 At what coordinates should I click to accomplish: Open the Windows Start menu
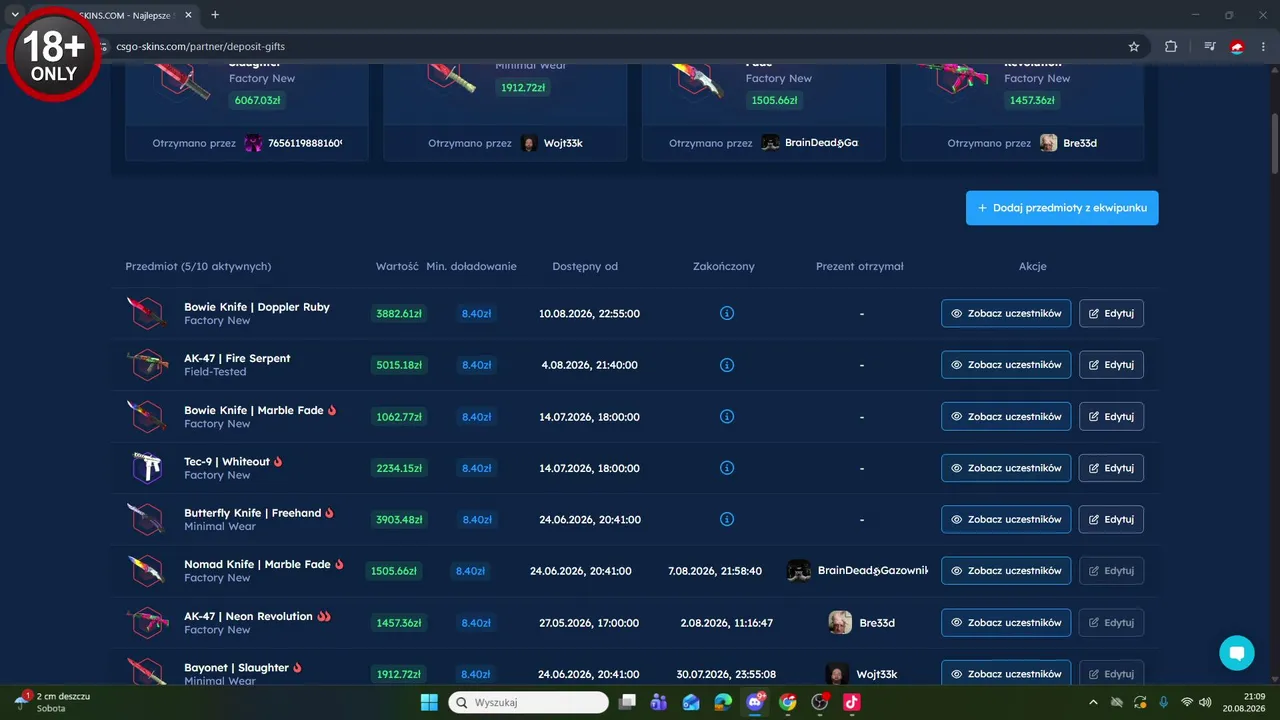(429, 702)
